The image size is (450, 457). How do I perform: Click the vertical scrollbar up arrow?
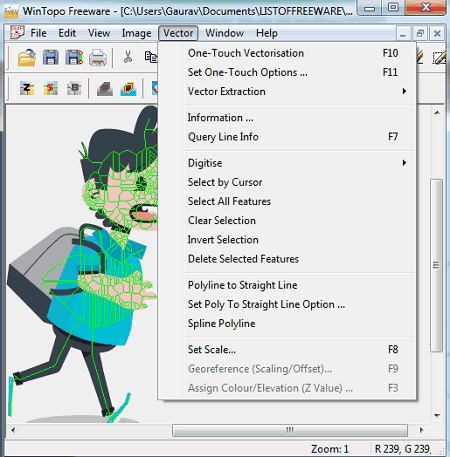tap(437, 113)
